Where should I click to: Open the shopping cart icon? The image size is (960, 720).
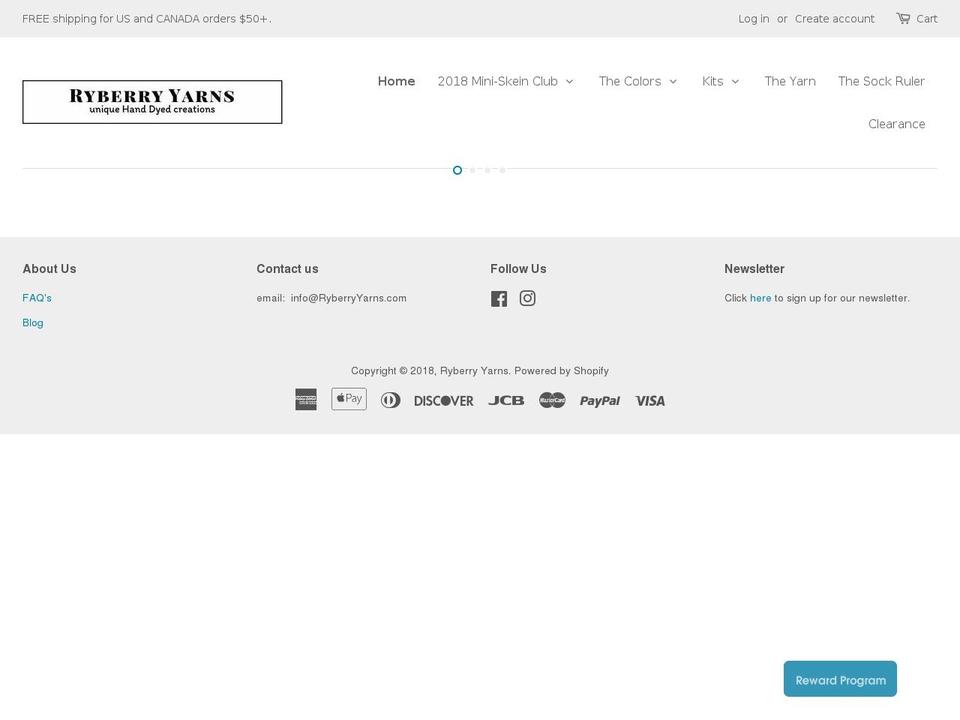click(903, 18)
